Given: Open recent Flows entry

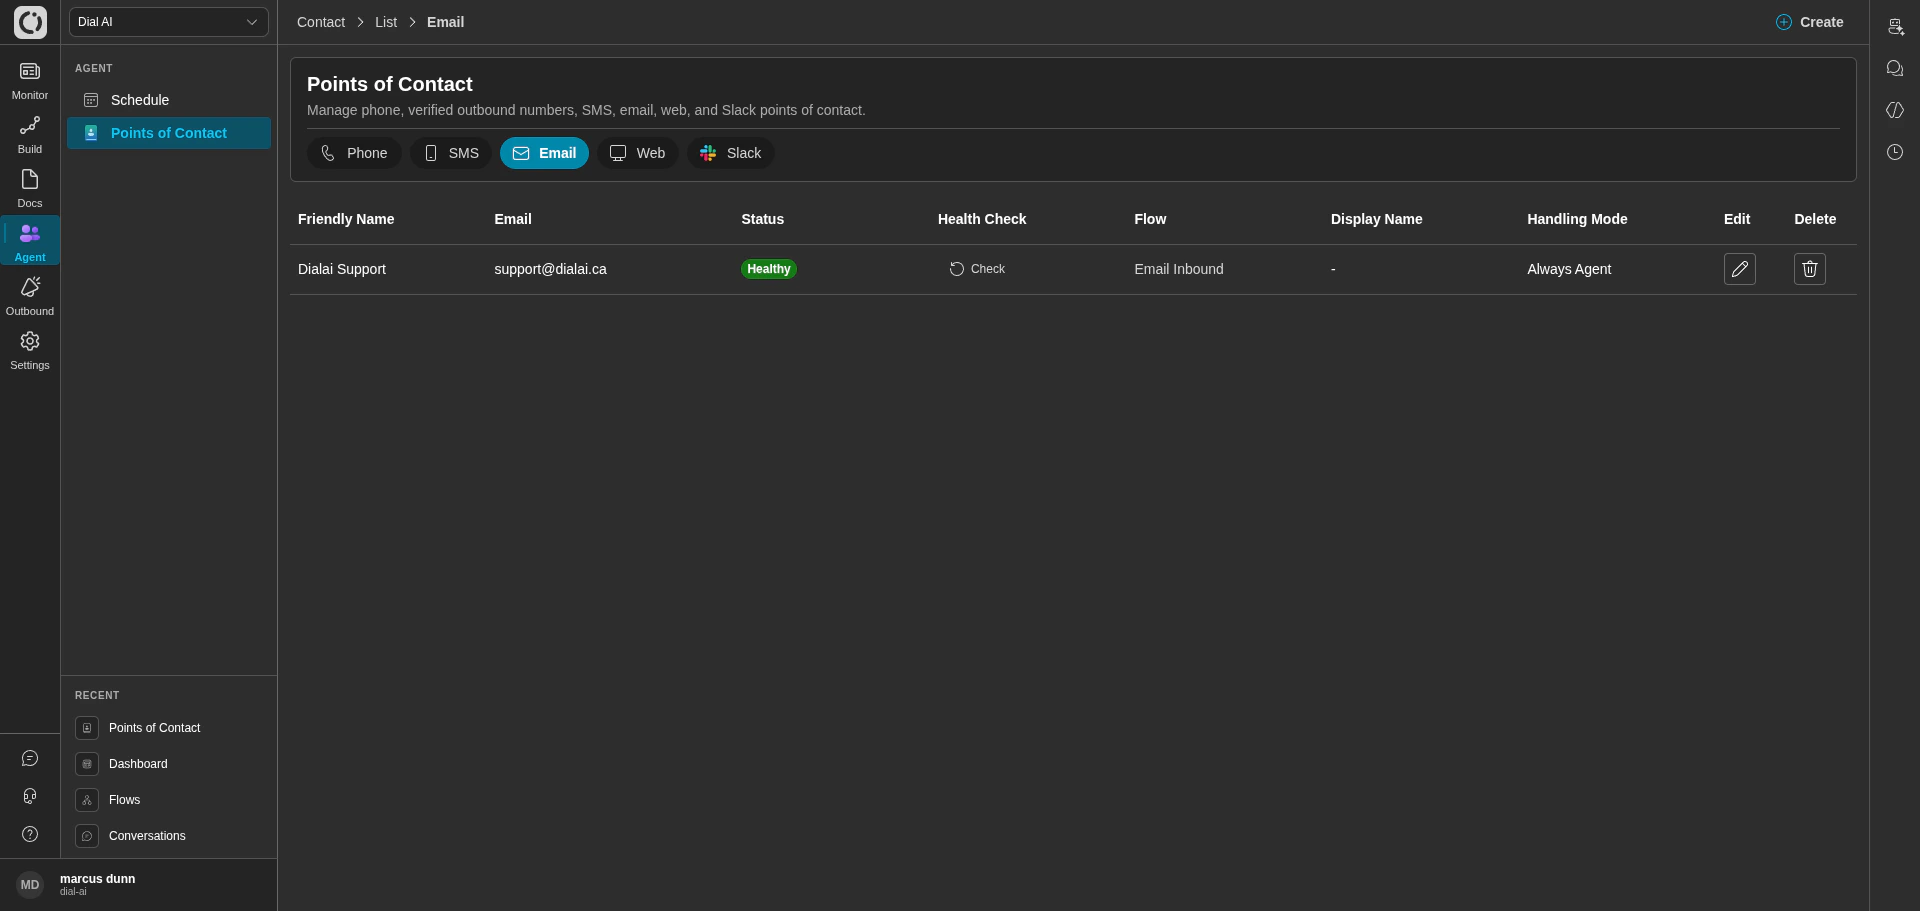Looking at the screenshot, I should (x=168, y=800).
